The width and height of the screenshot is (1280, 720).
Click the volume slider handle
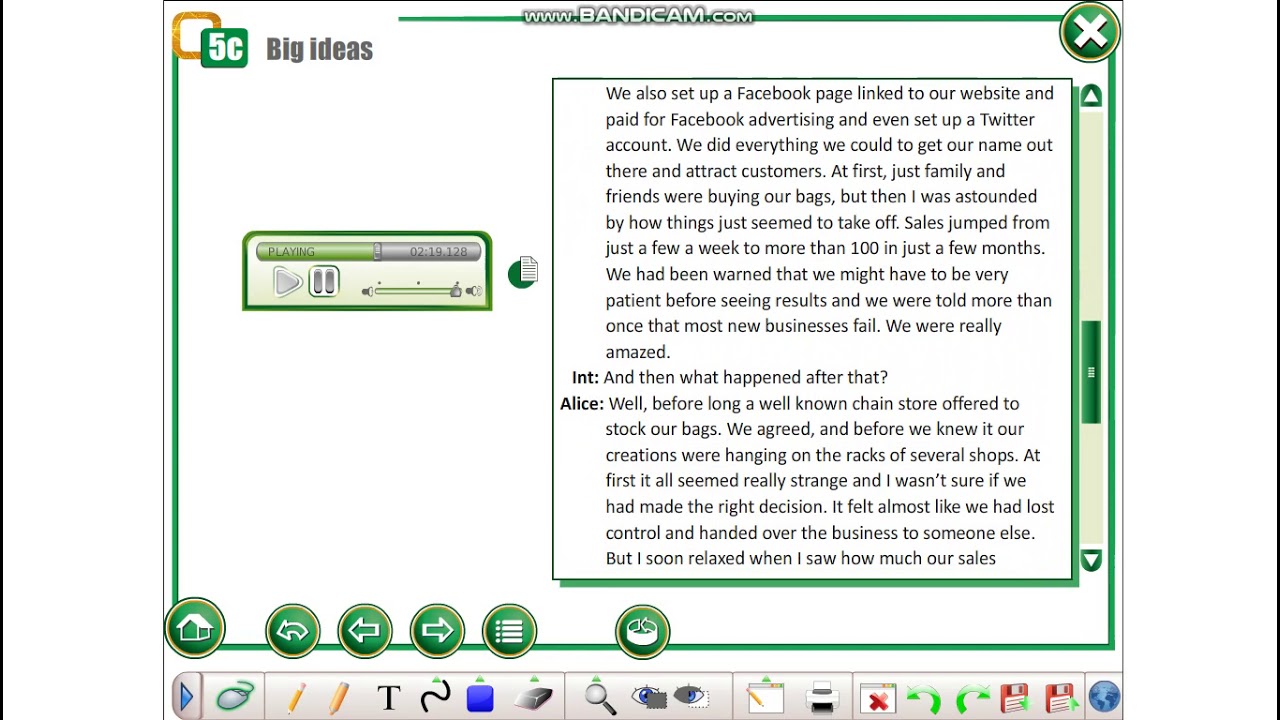coord(456,291)
